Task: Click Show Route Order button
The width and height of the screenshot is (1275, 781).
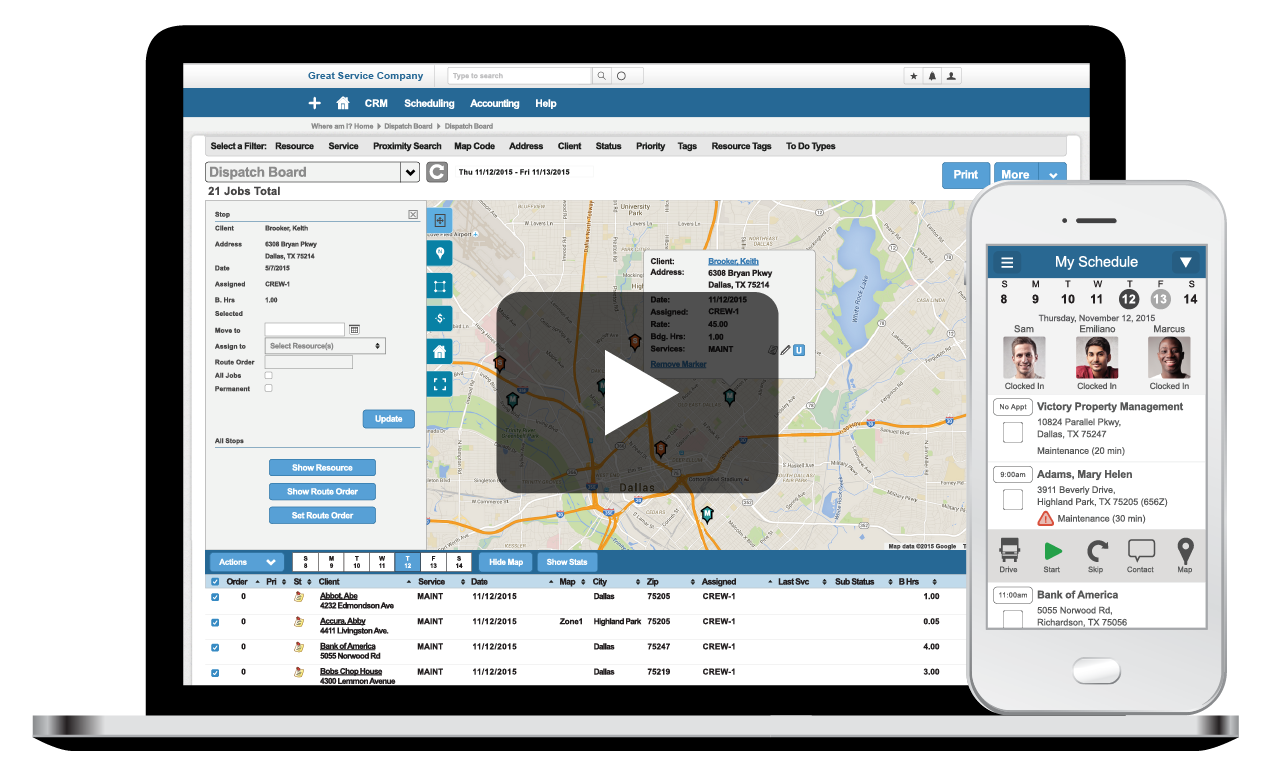Action: (x=322, y=491)
